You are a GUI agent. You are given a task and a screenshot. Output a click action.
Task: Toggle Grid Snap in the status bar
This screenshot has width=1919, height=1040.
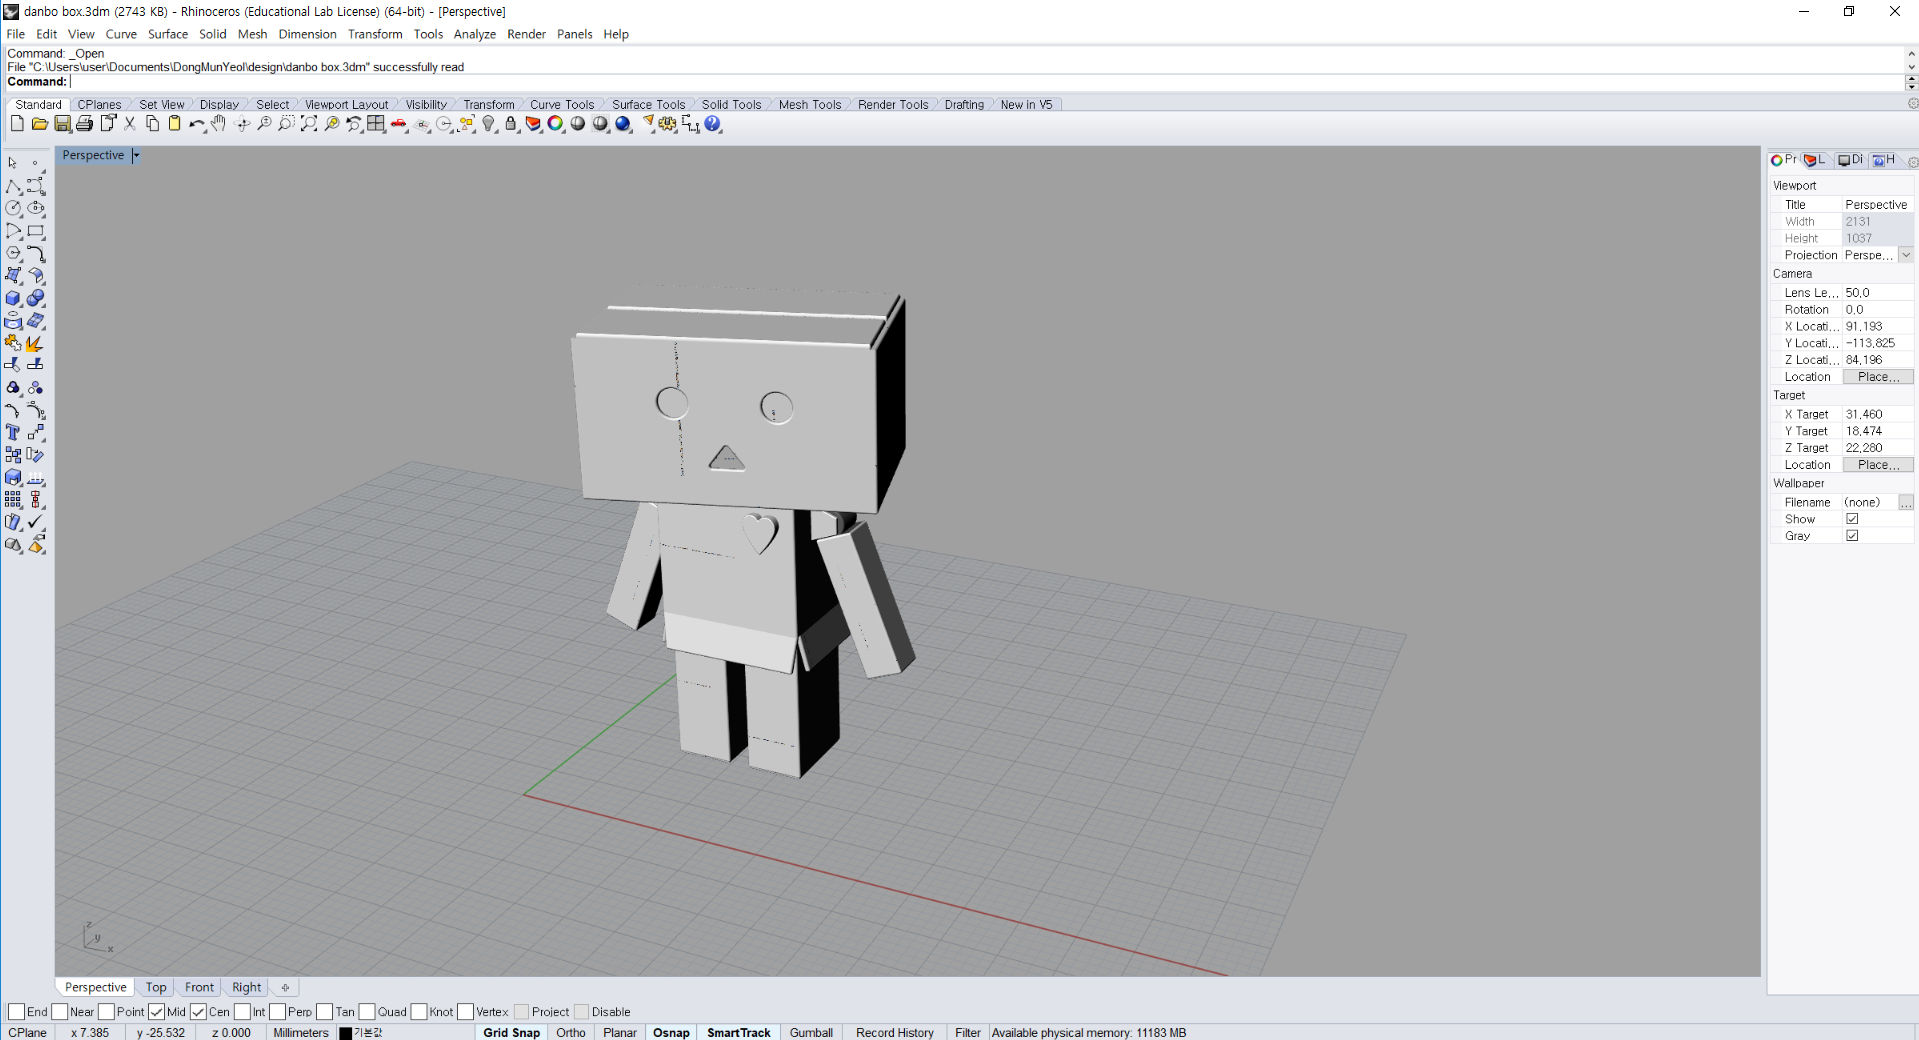[512, 1033]
